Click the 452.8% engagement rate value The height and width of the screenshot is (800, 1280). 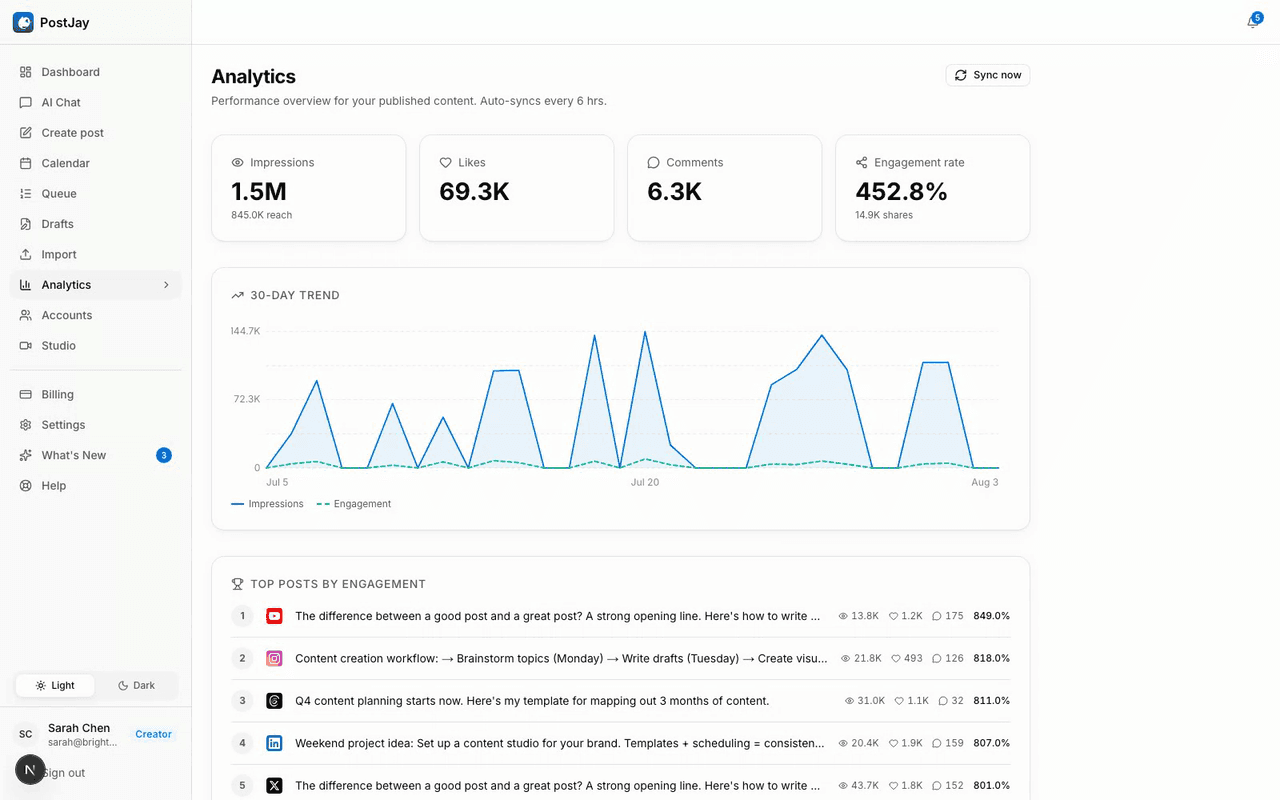[901, 191]
